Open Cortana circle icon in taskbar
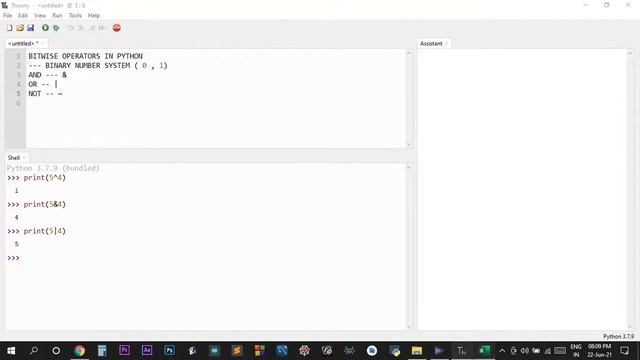The width and height of the screenshot is (640, 360). coord(56,351)
